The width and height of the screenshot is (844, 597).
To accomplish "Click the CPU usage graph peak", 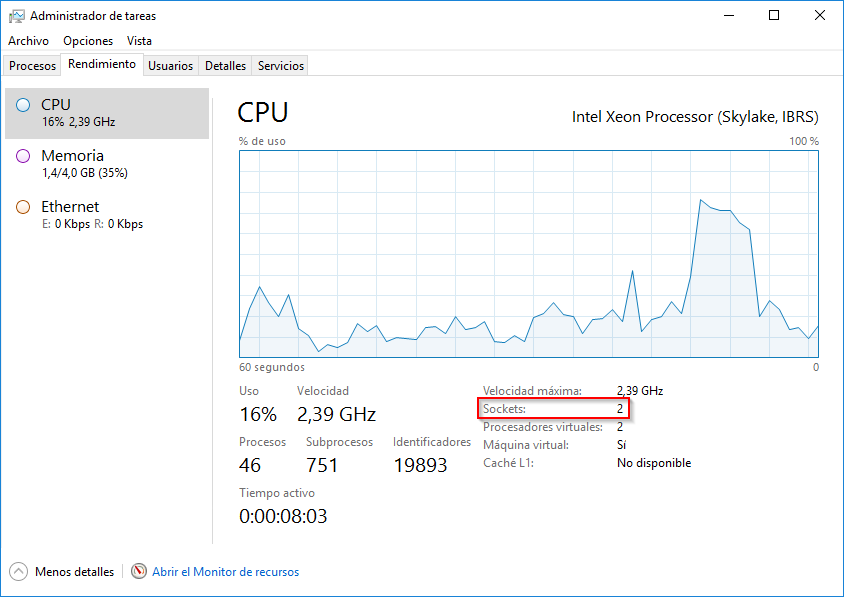I will [x=702, y=200].
